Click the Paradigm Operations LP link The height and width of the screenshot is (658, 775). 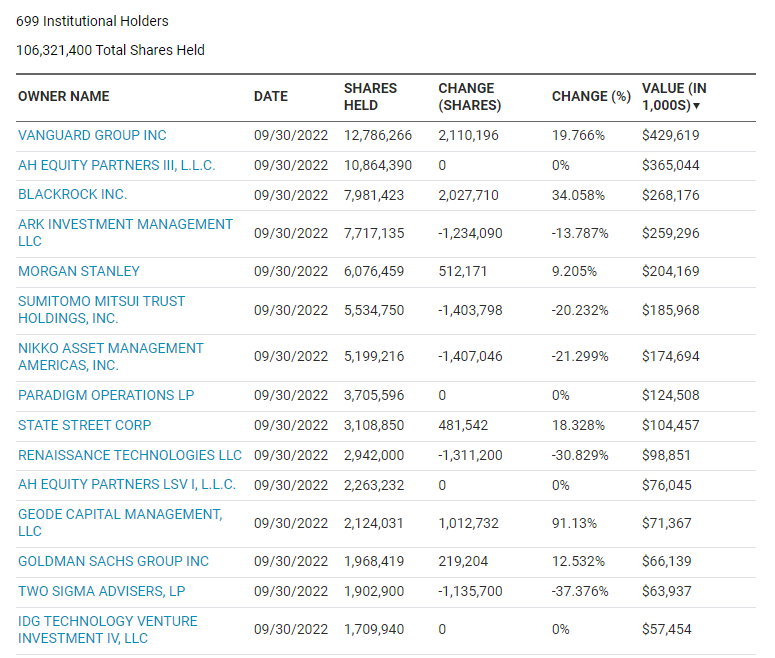(x=106, y=395)
